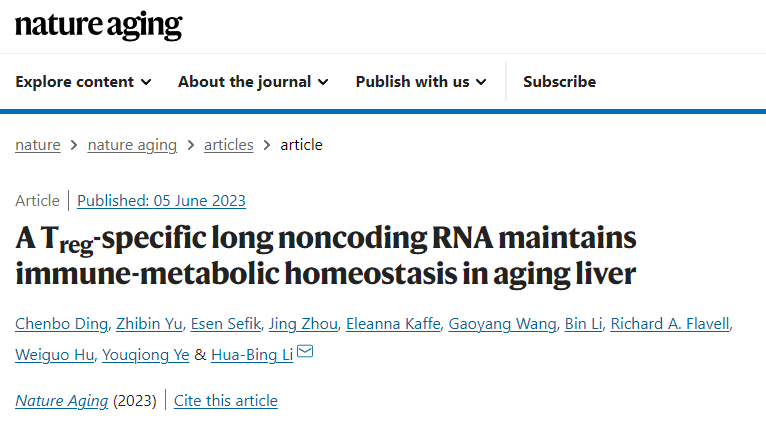
Task: Open Richard A. Flavell author link
Action: tap(670, 324)
